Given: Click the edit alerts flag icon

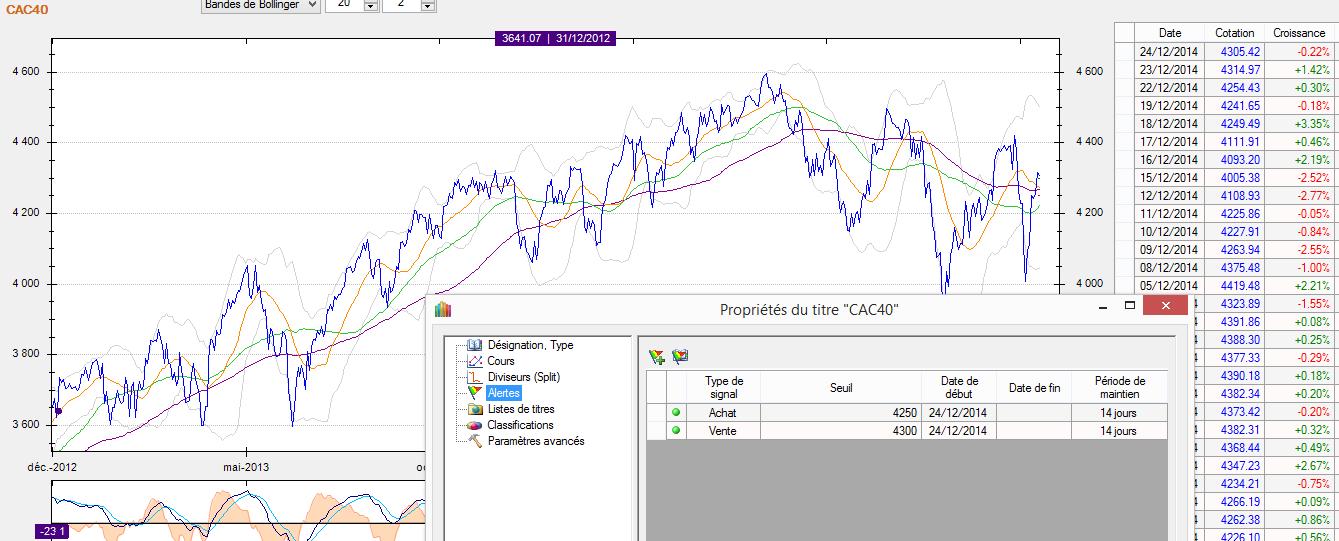Looking at the screenshot, I should point(680,356).
